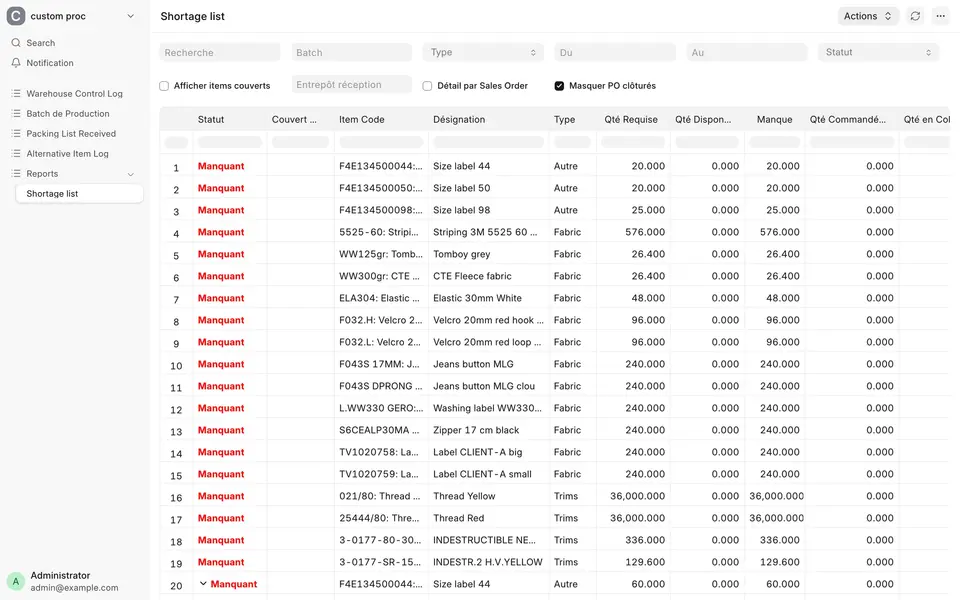Click the 576.000 Qté Requise value
The image size is (960, 600).
(645, 232)
